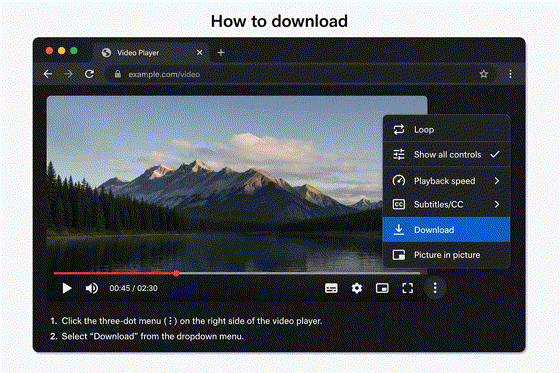Toggle the subtitles icon in the player bar
This screenshot has width=560, height=373.
[x=331, y=288]
